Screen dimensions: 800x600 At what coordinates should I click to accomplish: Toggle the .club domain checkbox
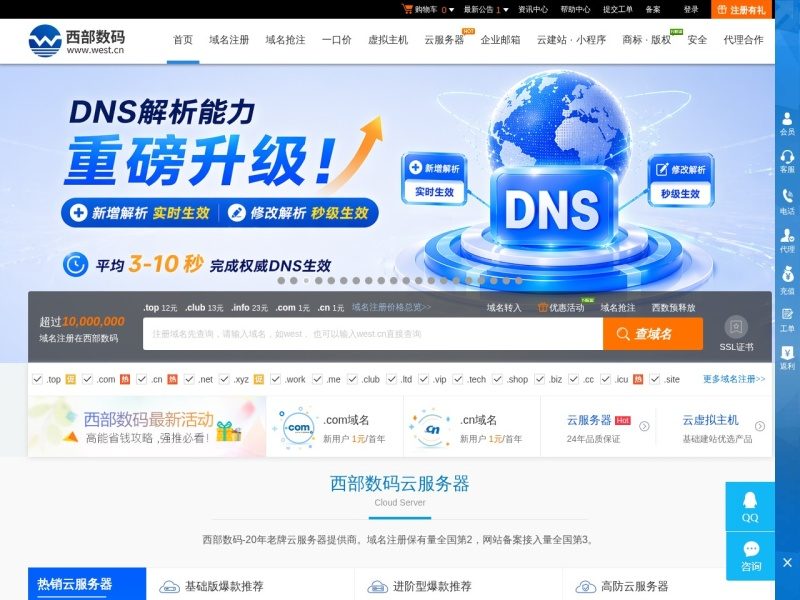352,379
